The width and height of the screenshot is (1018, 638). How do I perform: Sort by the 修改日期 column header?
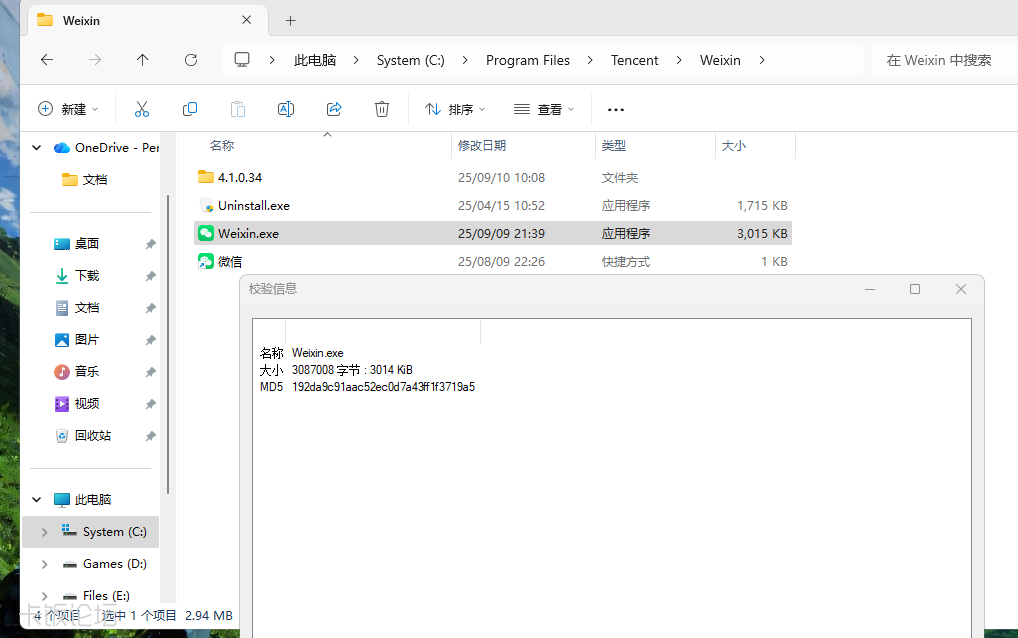point(482,145)
